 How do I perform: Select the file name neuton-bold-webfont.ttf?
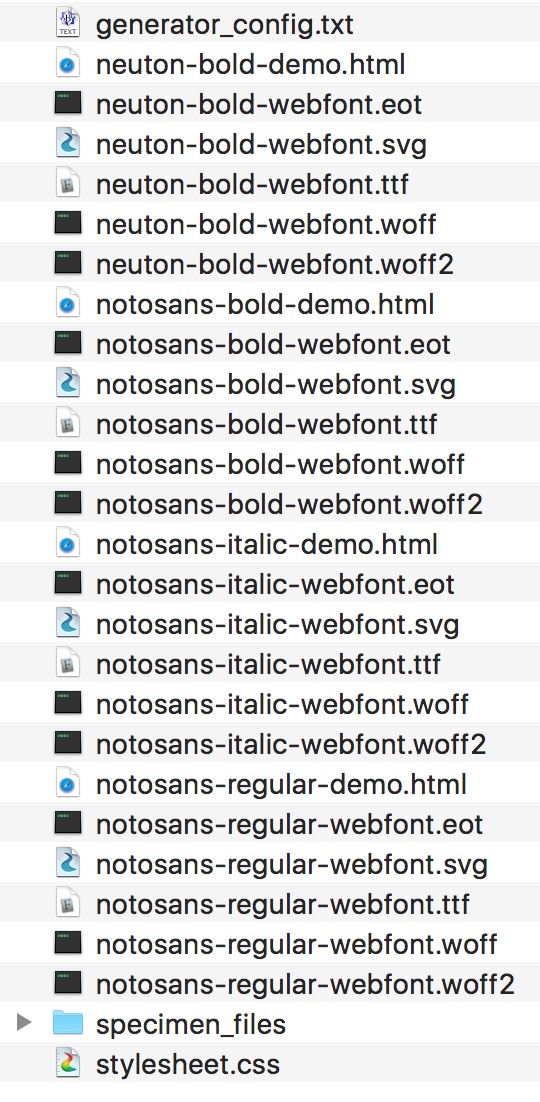pos(252,185)
